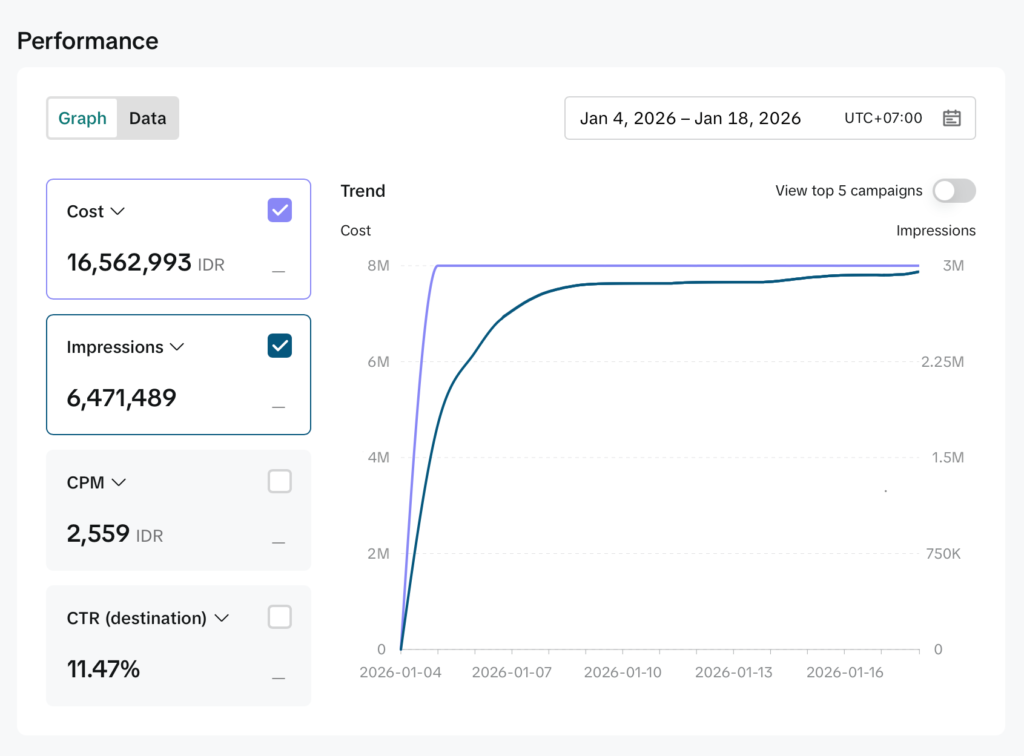Expand the CPM metric dropdown chevron
The height and width of the screenshot is (756, 1024).
pyautogui.click(x=119, y=482)
